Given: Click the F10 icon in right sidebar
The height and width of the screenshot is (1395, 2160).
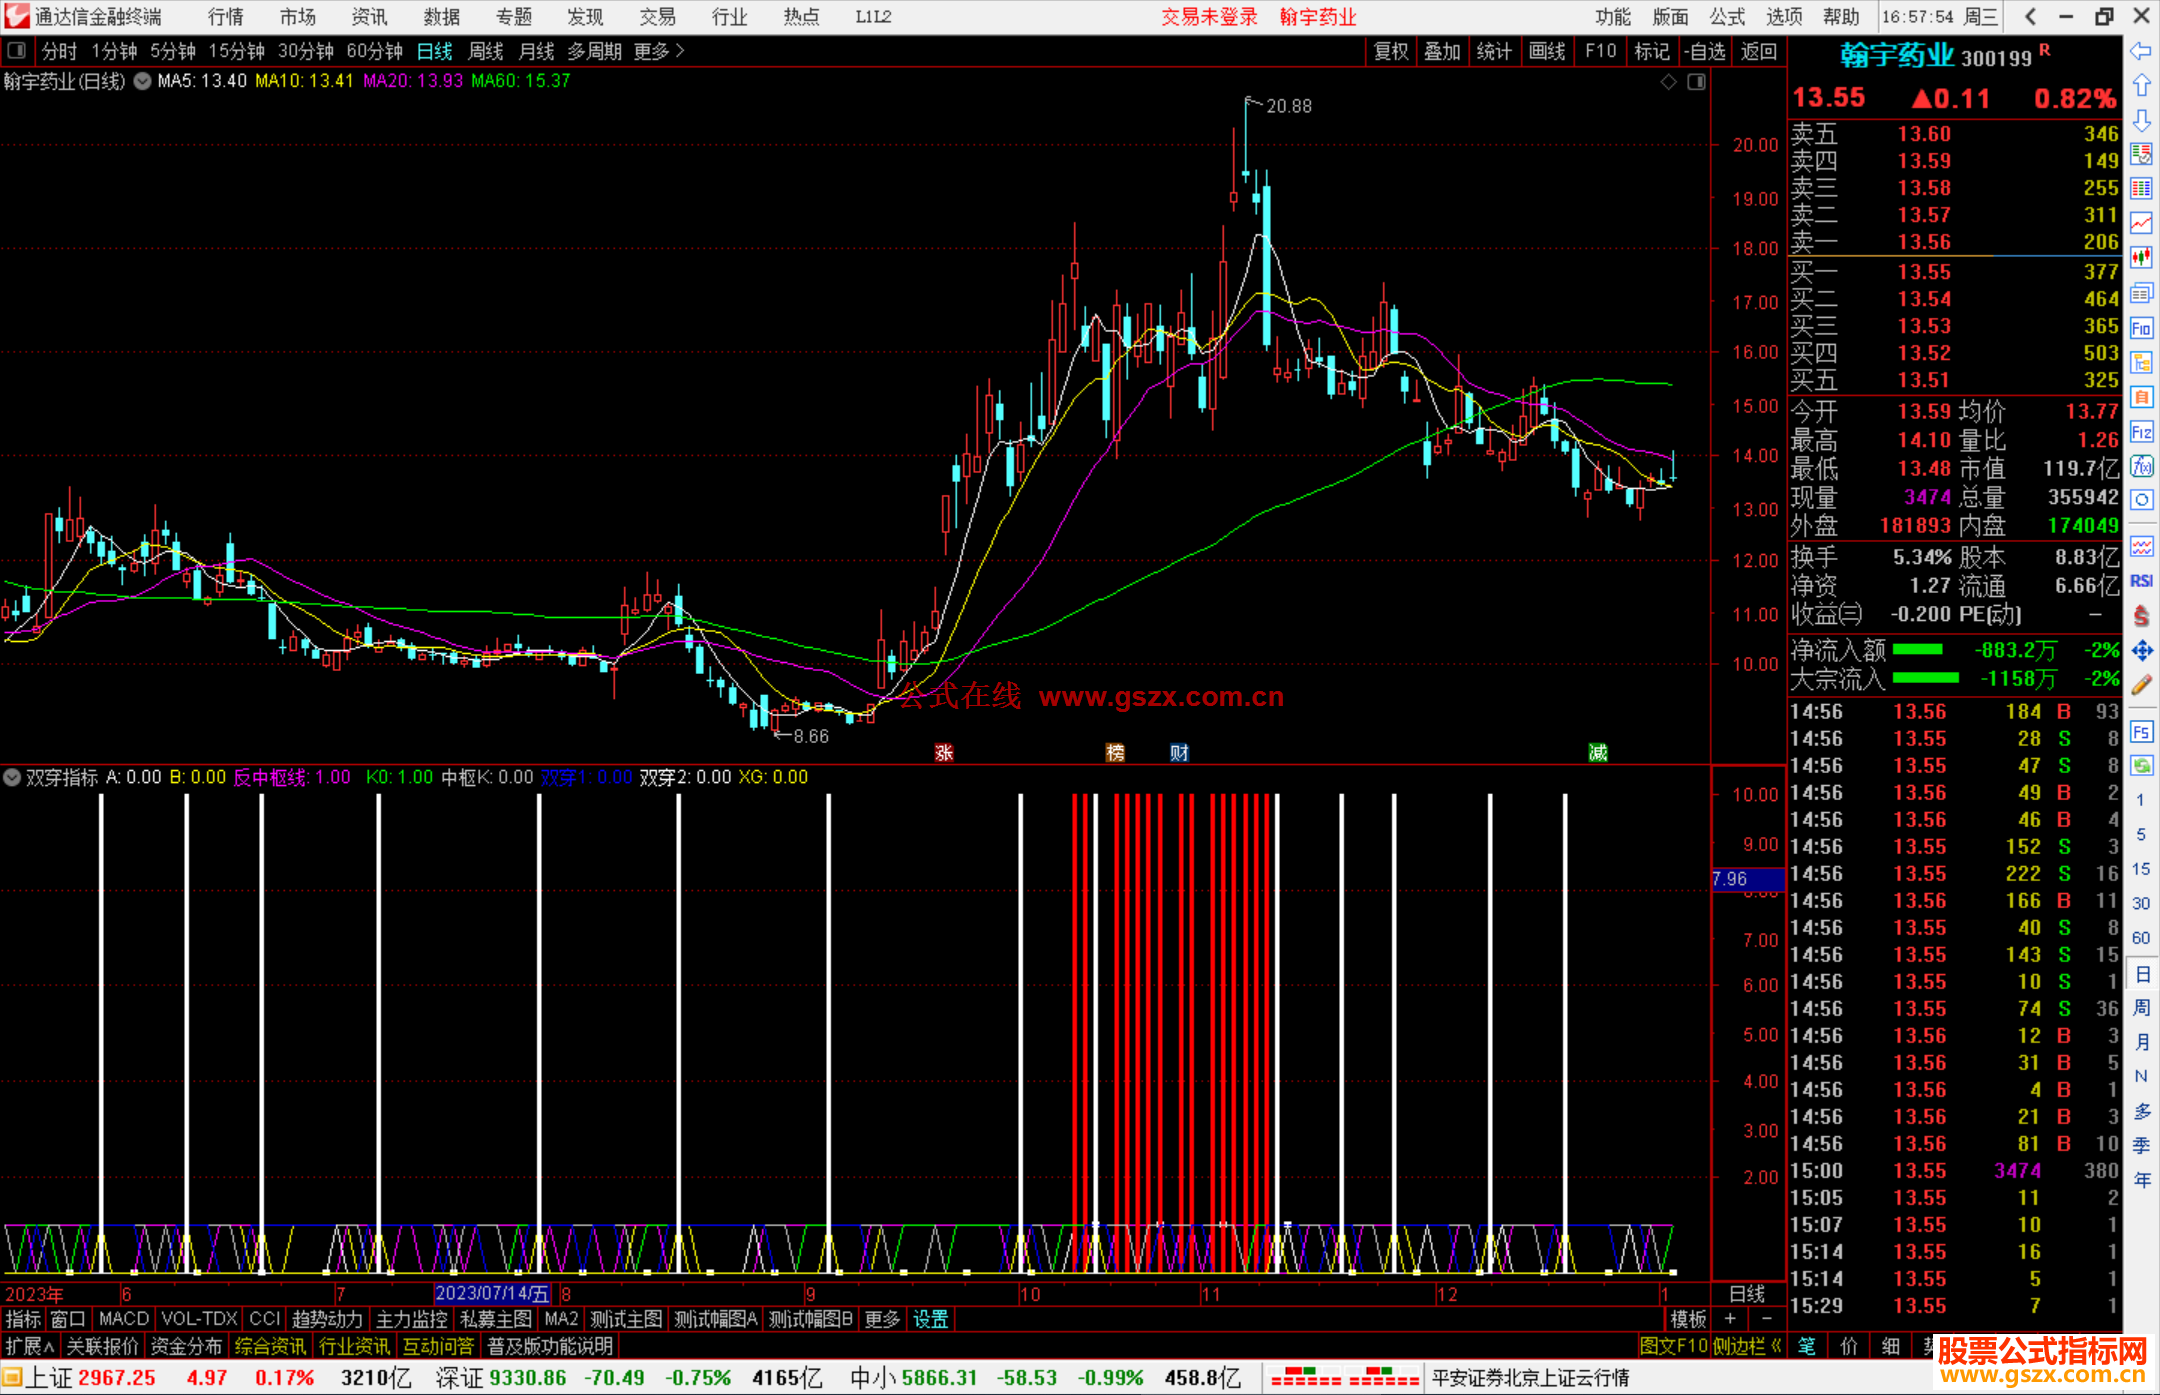Looking at the screenshot, I should click(2141, 328).
